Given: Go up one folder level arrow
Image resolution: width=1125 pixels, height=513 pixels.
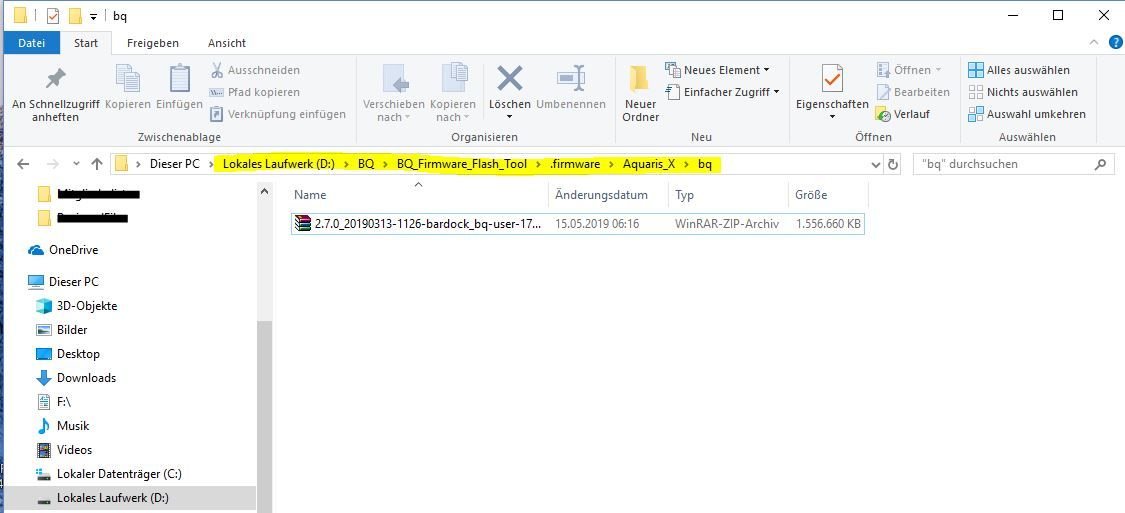Looking at the screenshot, I should click(97, 164).
